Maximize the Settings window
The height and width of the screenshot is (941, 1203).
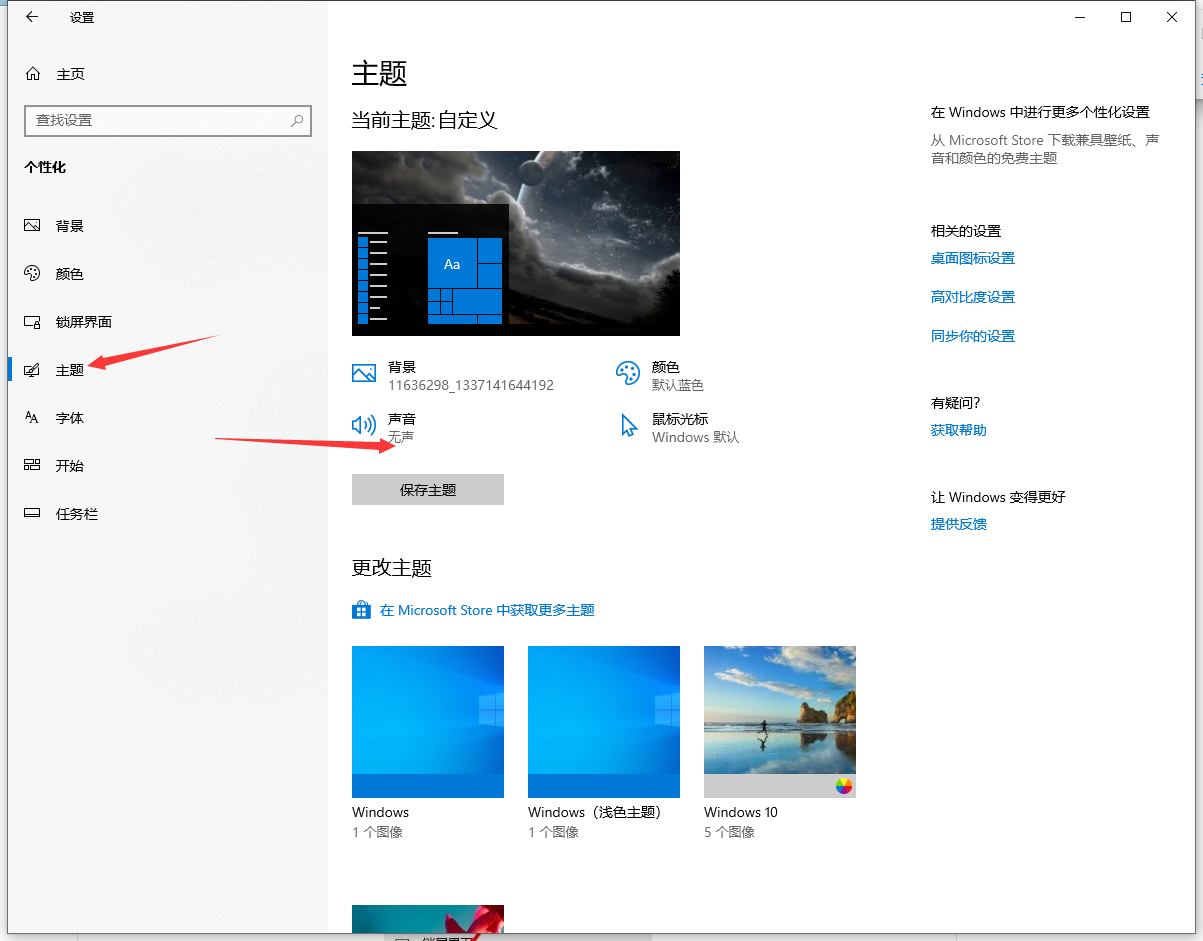[x=1126, y=17]
